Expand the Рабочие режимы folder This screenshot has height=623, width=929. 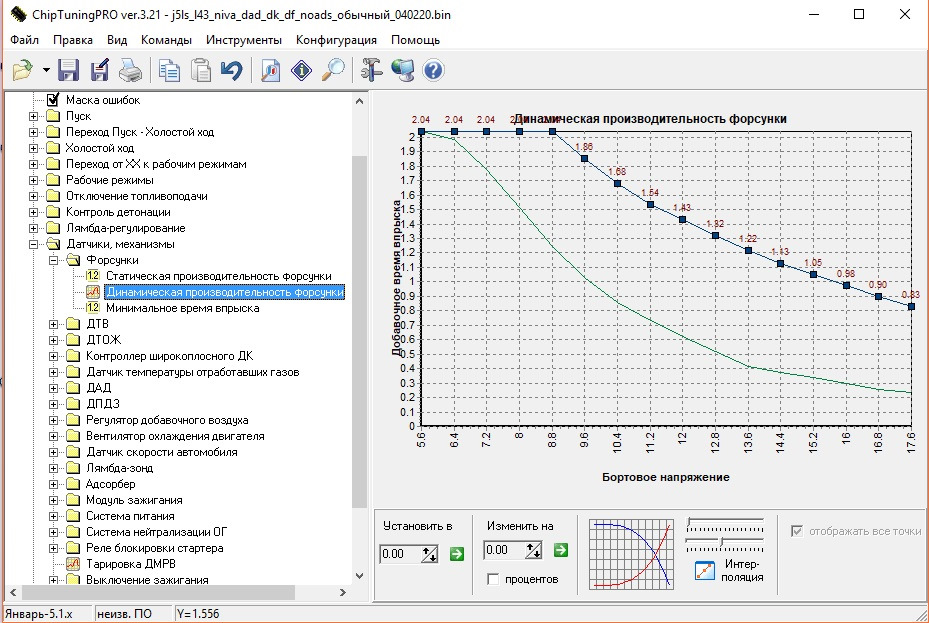tap(33, 180)
